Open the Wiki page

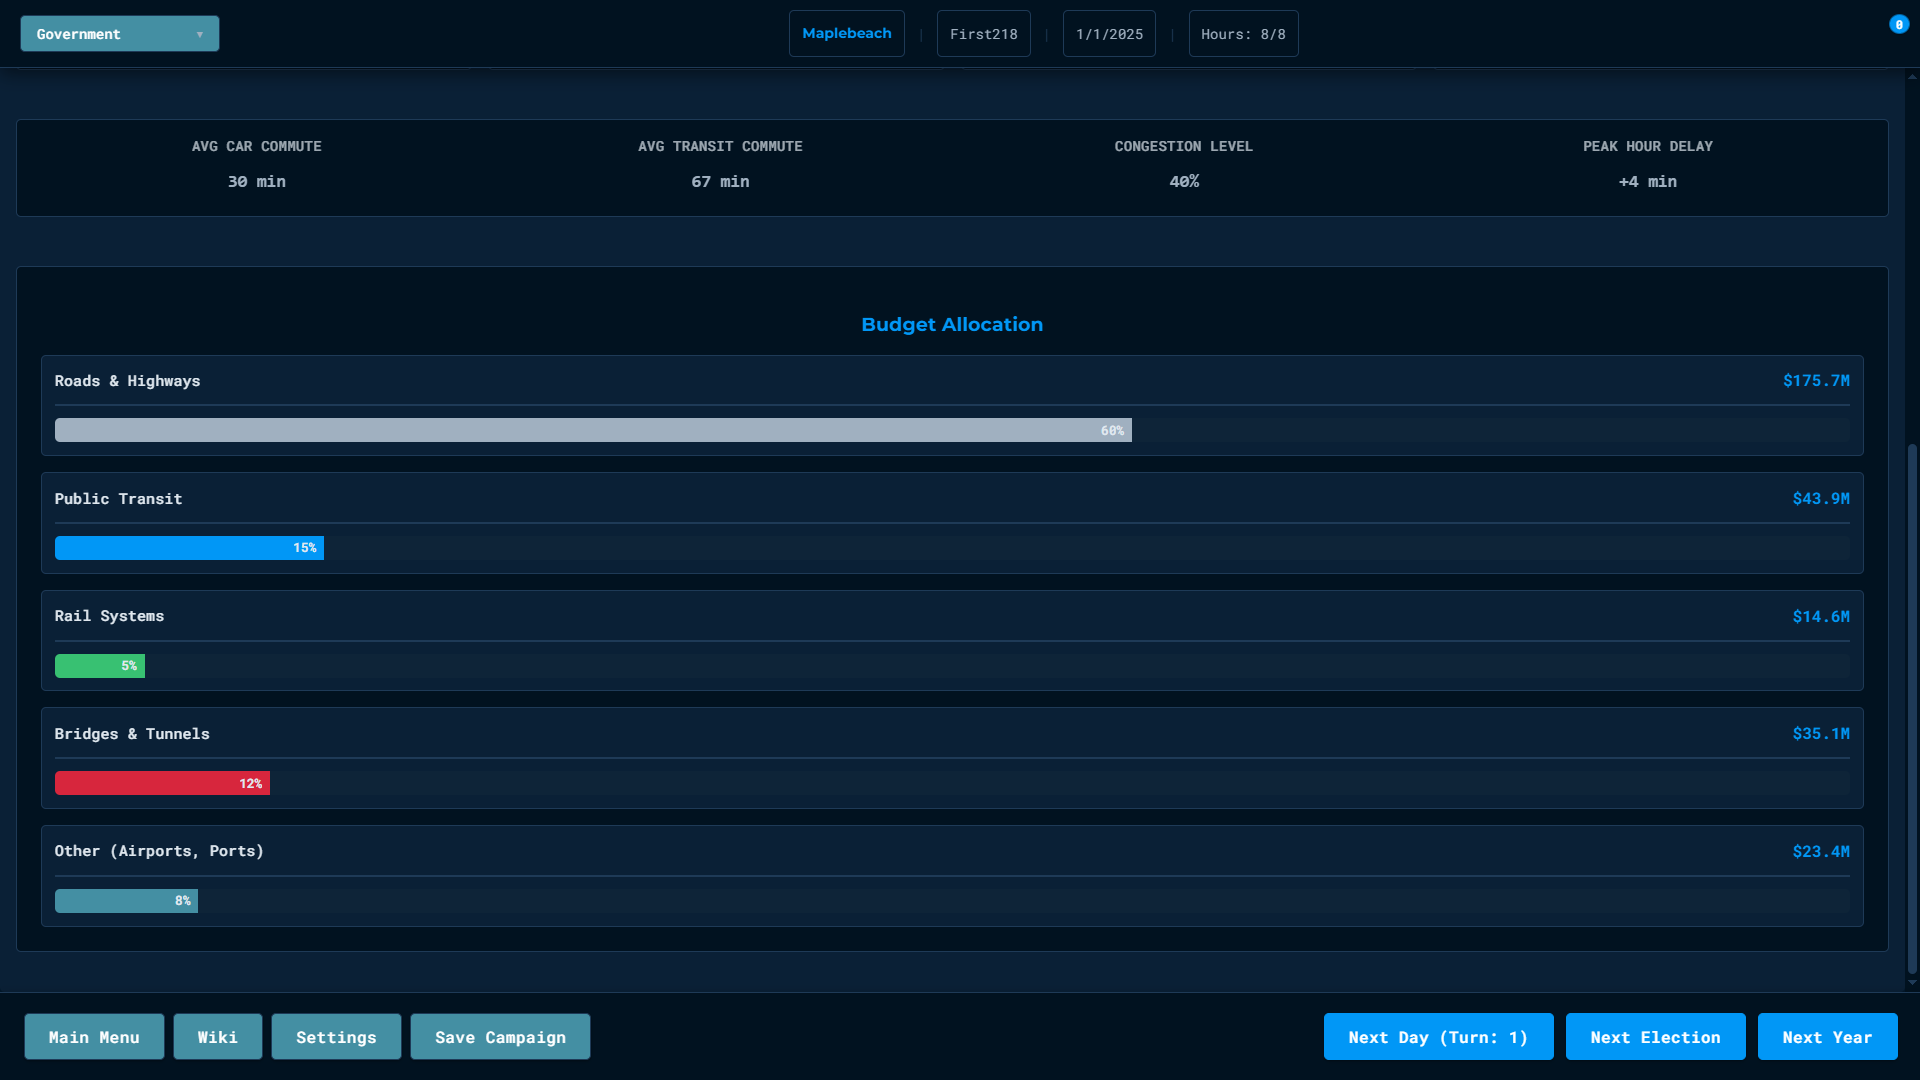[217, 1037]
